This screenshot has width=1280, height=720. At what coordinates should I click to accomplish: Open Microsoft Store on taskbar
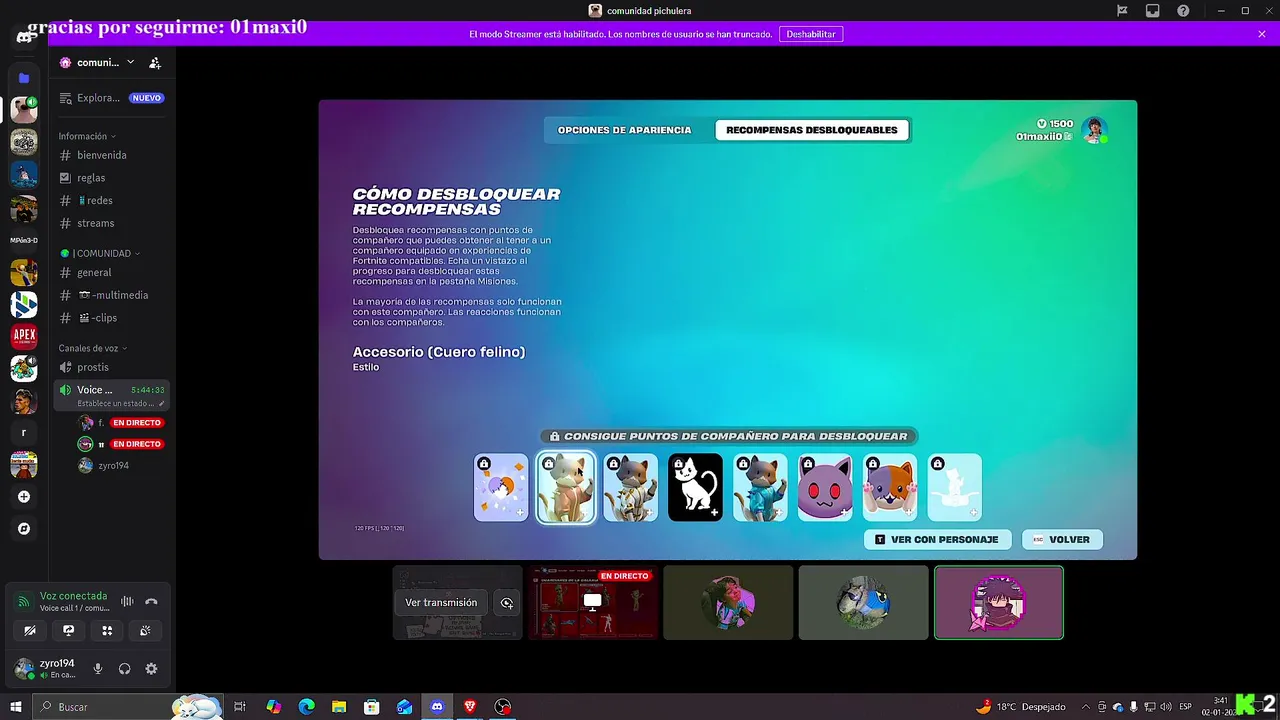[x=372, y=707]
